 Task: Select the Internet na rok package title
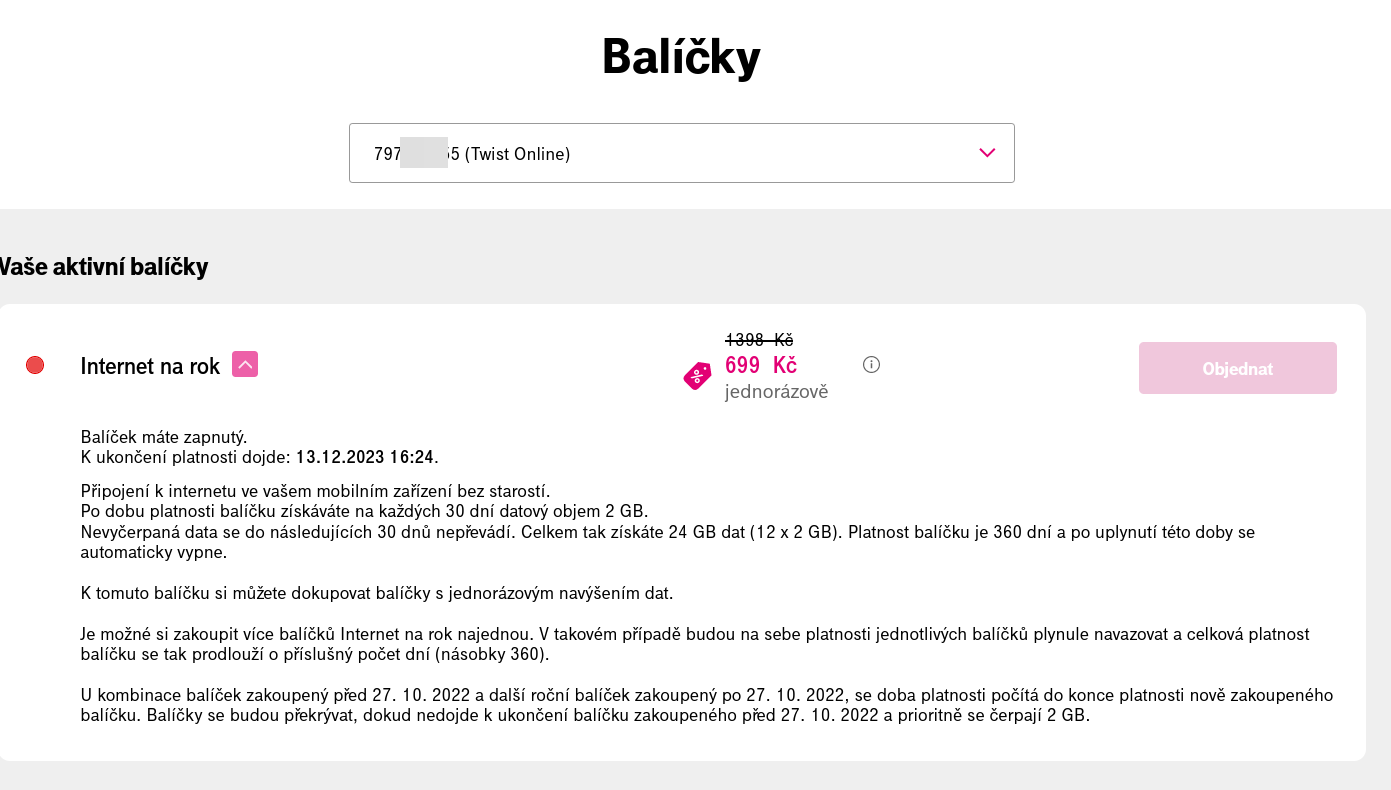click(x=150, y=366)
